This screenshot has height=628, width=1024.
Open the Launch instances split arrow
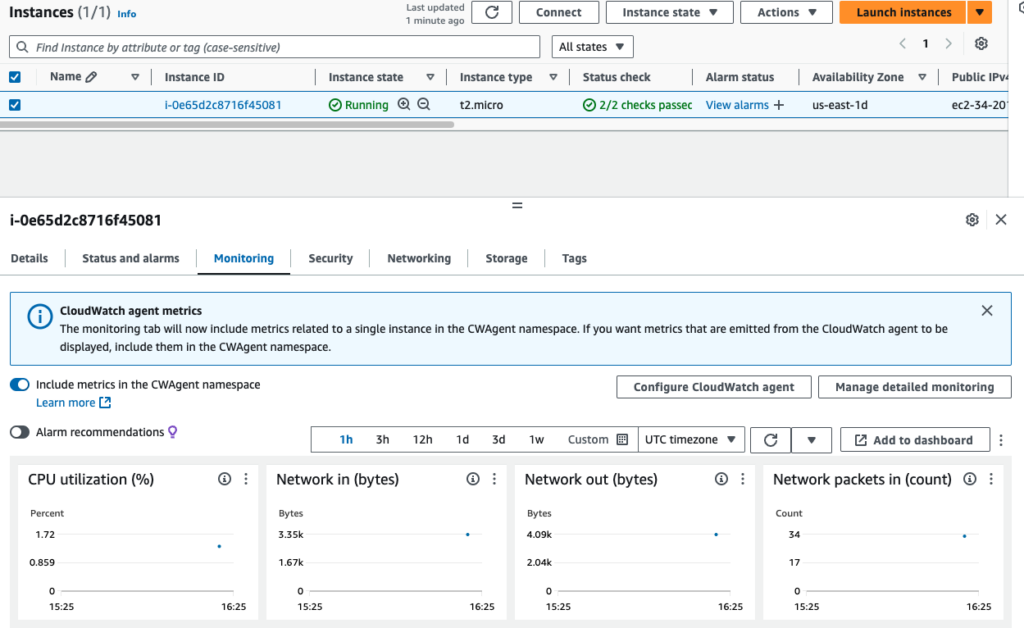[x=980, y=12]
